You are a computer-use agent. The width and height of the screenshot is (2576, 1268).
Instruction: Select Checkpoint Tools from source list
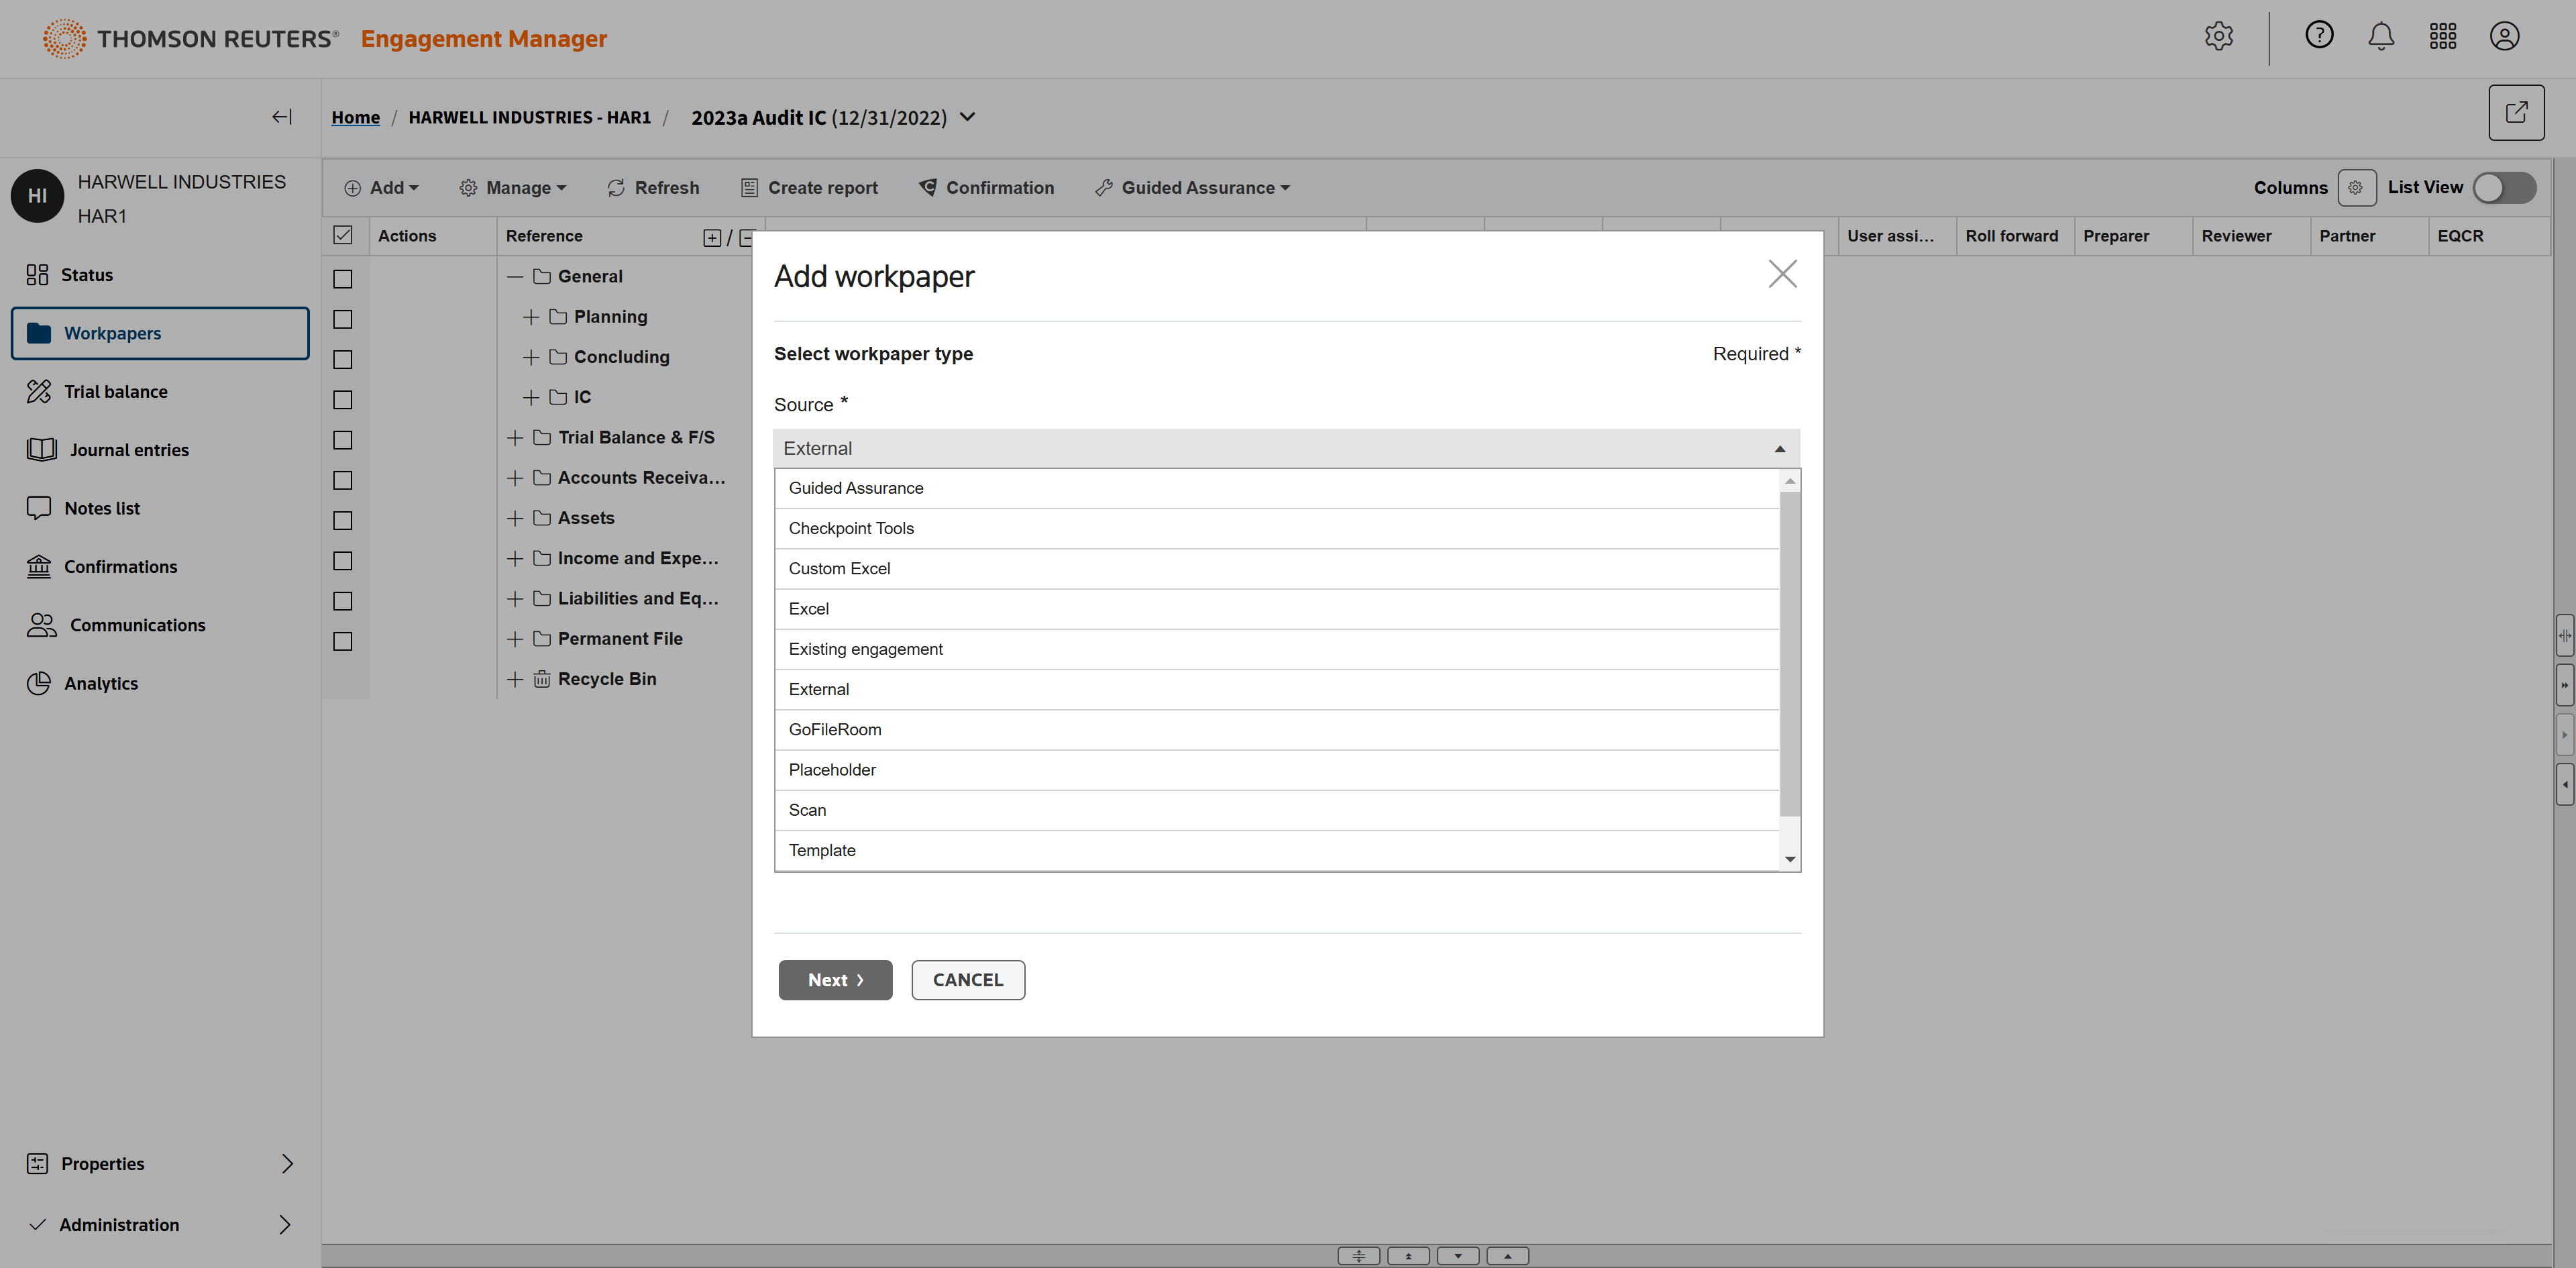point(851,528)
